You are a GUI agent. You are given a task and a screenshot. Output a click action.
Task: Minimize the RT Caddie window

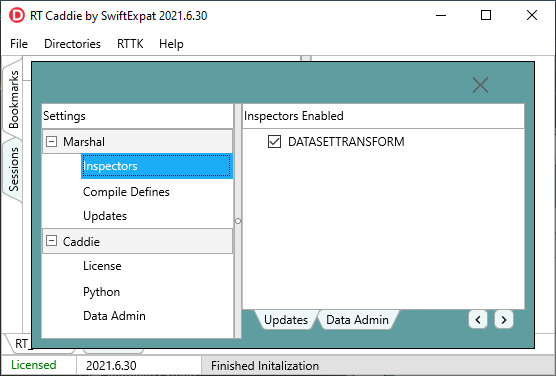[x=441, y=15]
